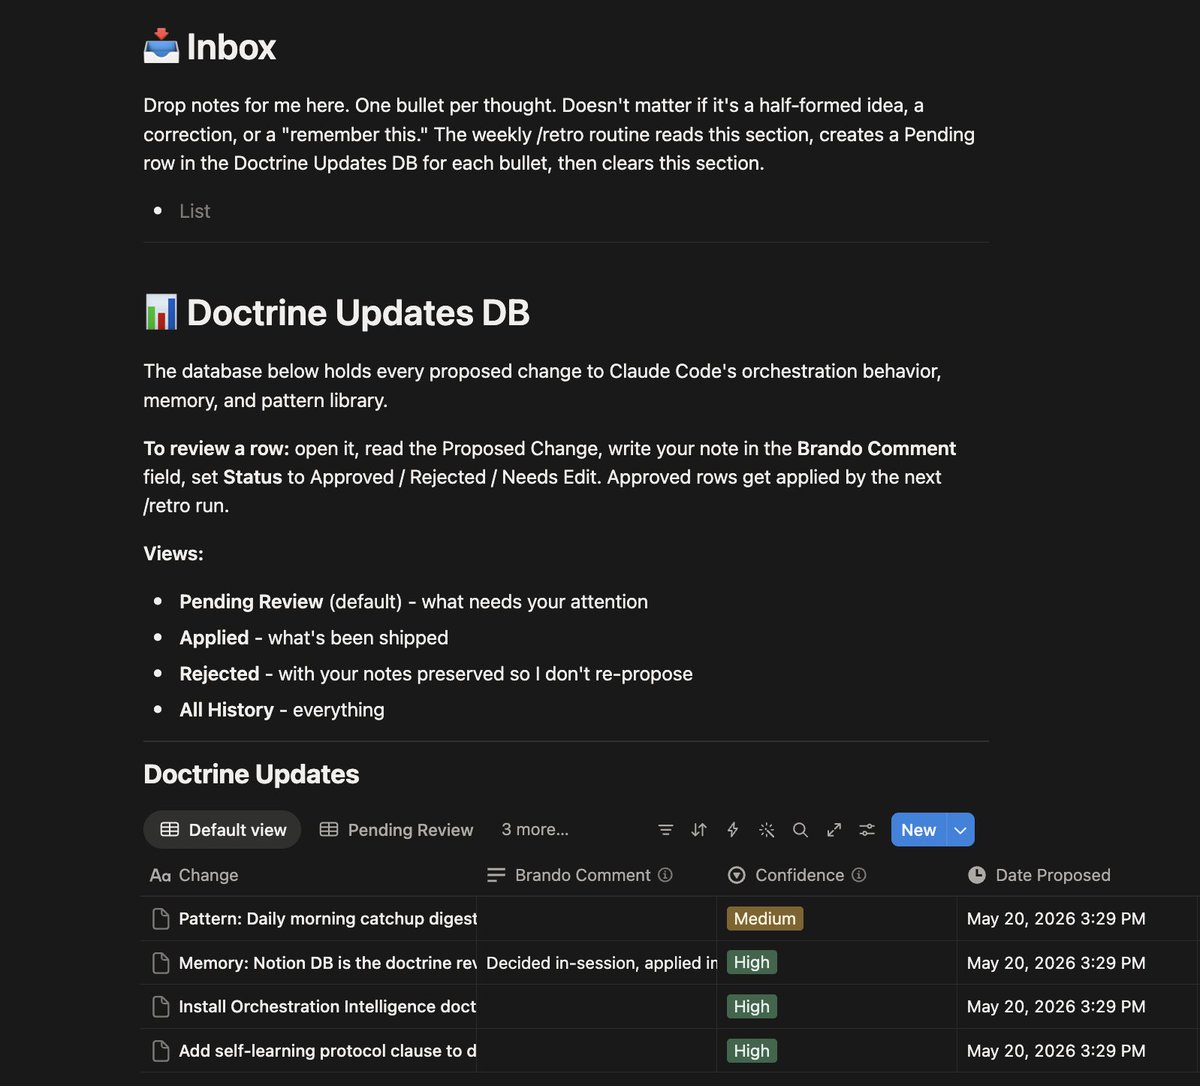Image resolution: width=1200 pixels, height=1086 pixels.
Task: Click the info icon next to Brando Comment
Action: pyautogui.click(x=665, y=875)
